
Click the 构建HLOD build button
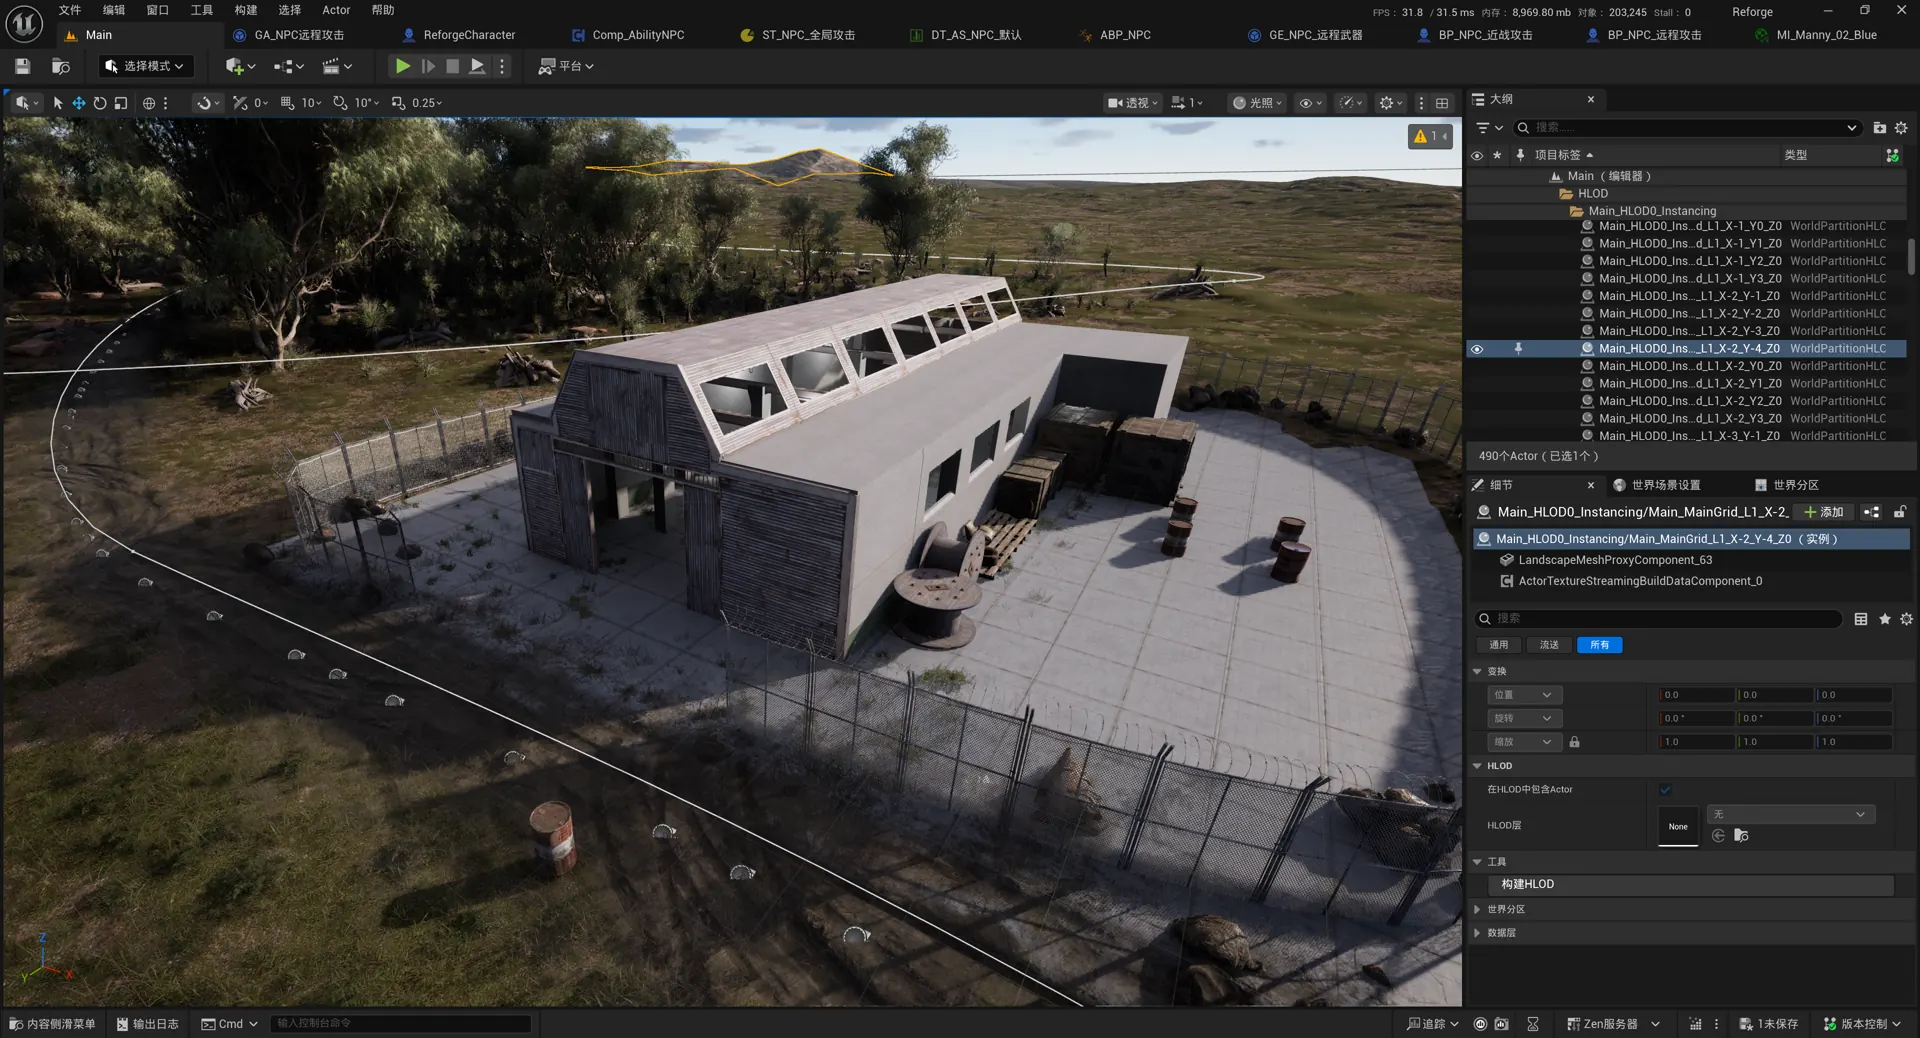pyautogui.click(x=1691, y=885)
